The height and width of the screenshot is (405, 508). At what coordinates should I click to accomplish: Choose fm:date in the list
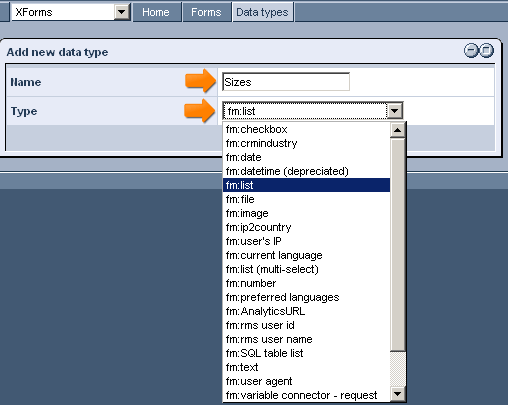click(306, 157)
